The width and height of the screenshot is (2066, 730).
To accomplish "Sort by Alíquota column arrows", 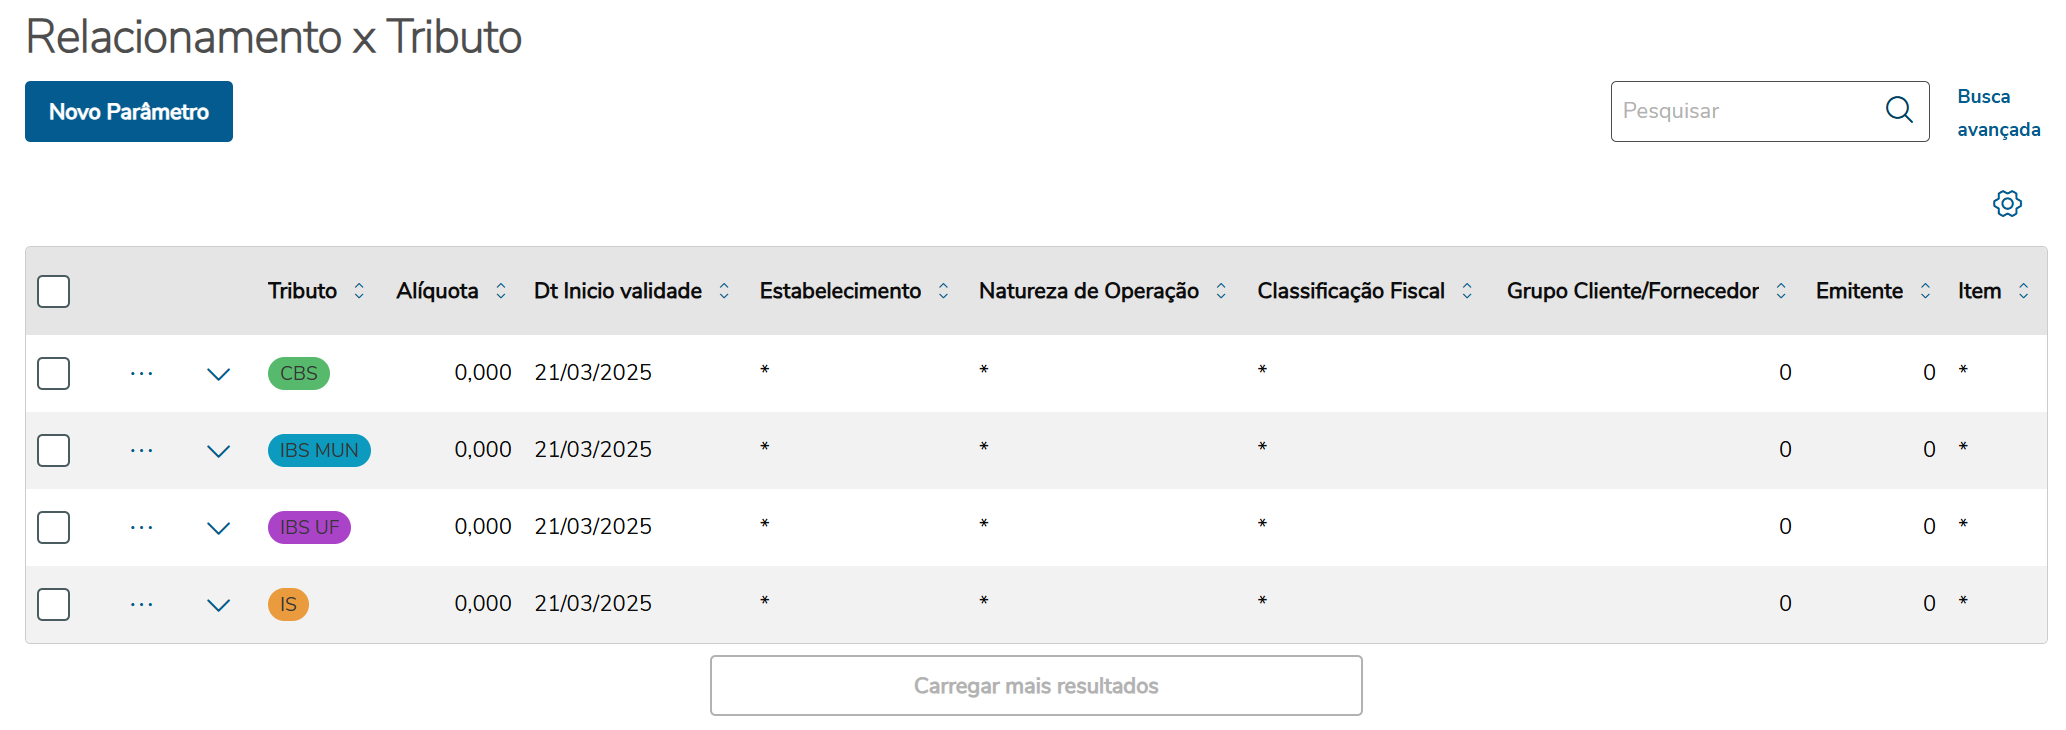I will click(501, 291).
